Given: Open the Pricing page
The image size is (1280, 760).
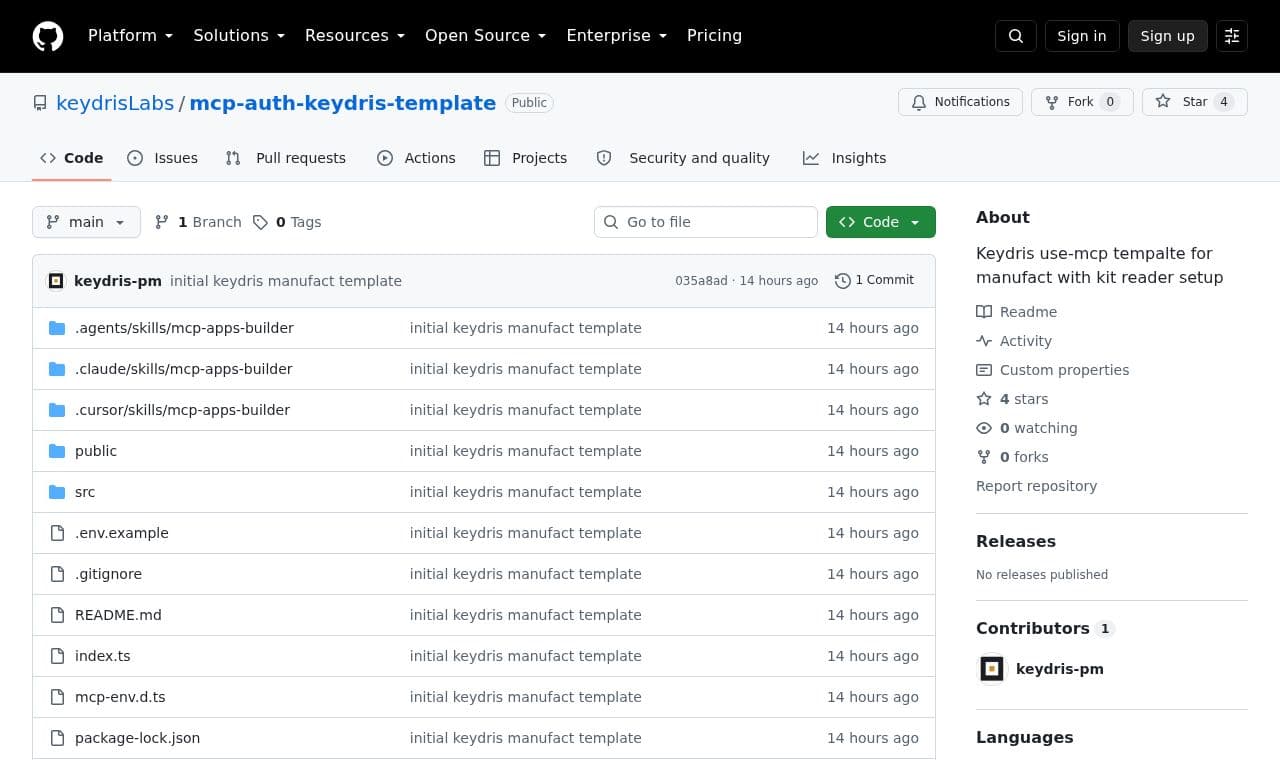Looking at the screenshot, I should pyautogui.click(x=714, y=36).
